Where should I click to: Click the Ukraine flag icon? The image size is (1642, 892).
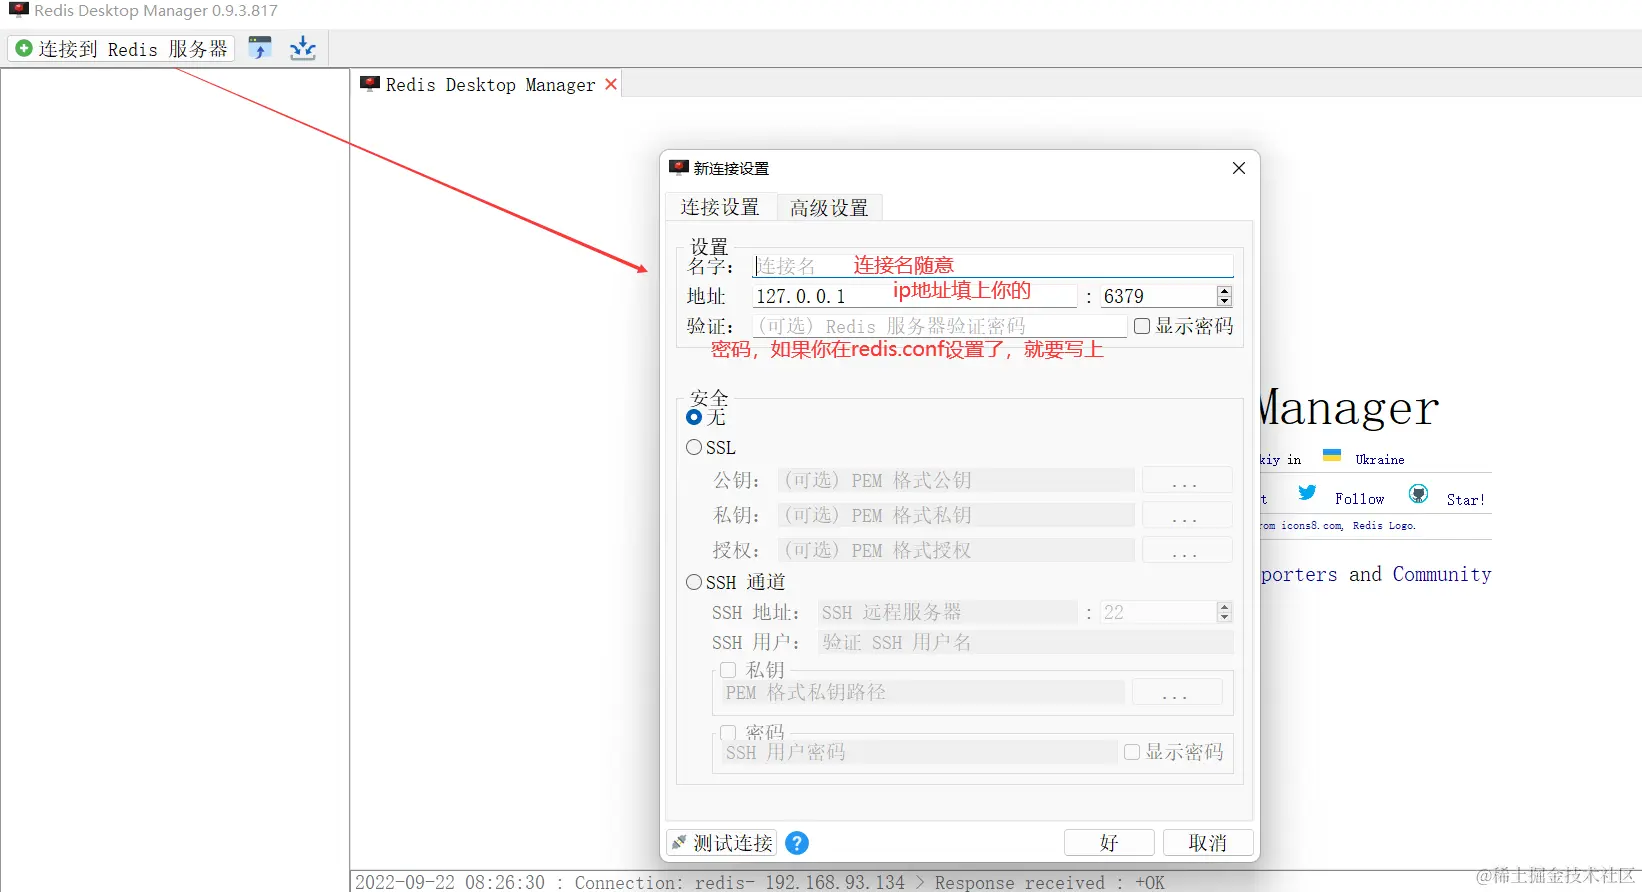[1332, 455]
